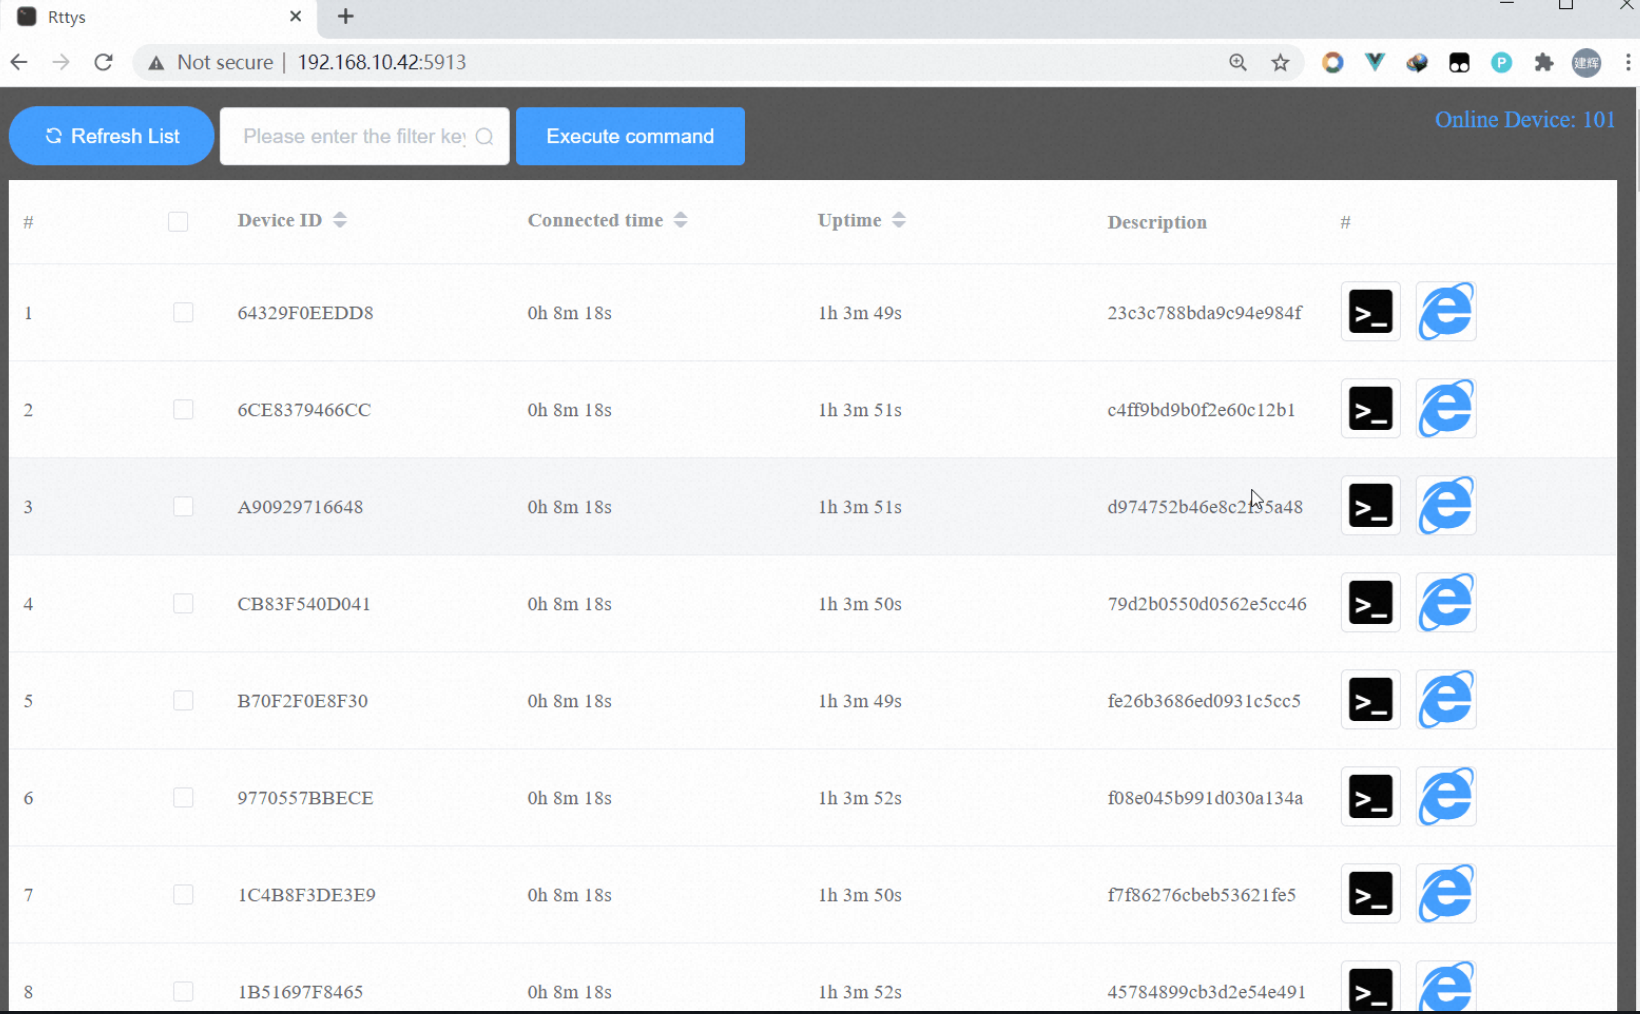Screen dimensions: 1640x1014
Task: Open web access for device CB83F540D041
Action: [1446, 603]
